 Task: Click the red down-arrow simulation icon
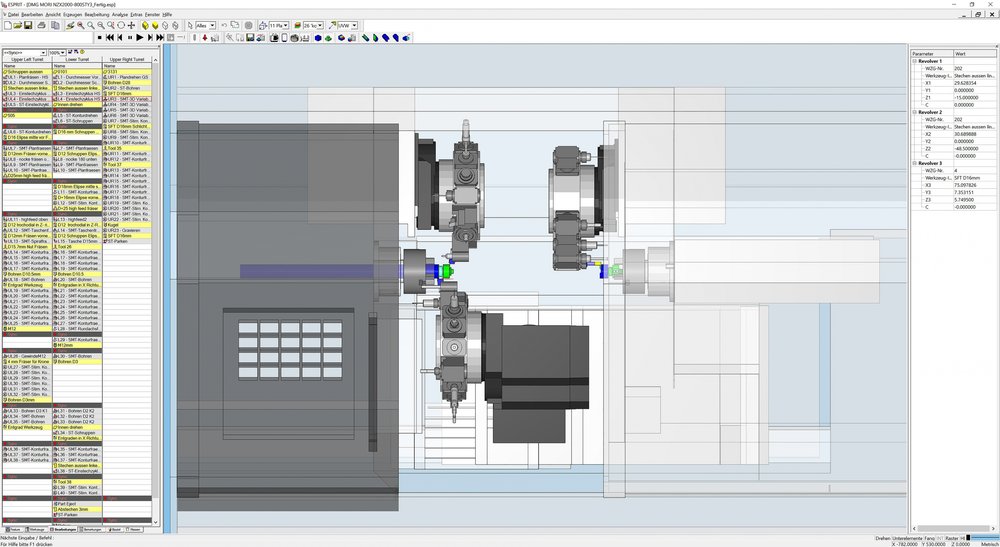tap(205, 38)
